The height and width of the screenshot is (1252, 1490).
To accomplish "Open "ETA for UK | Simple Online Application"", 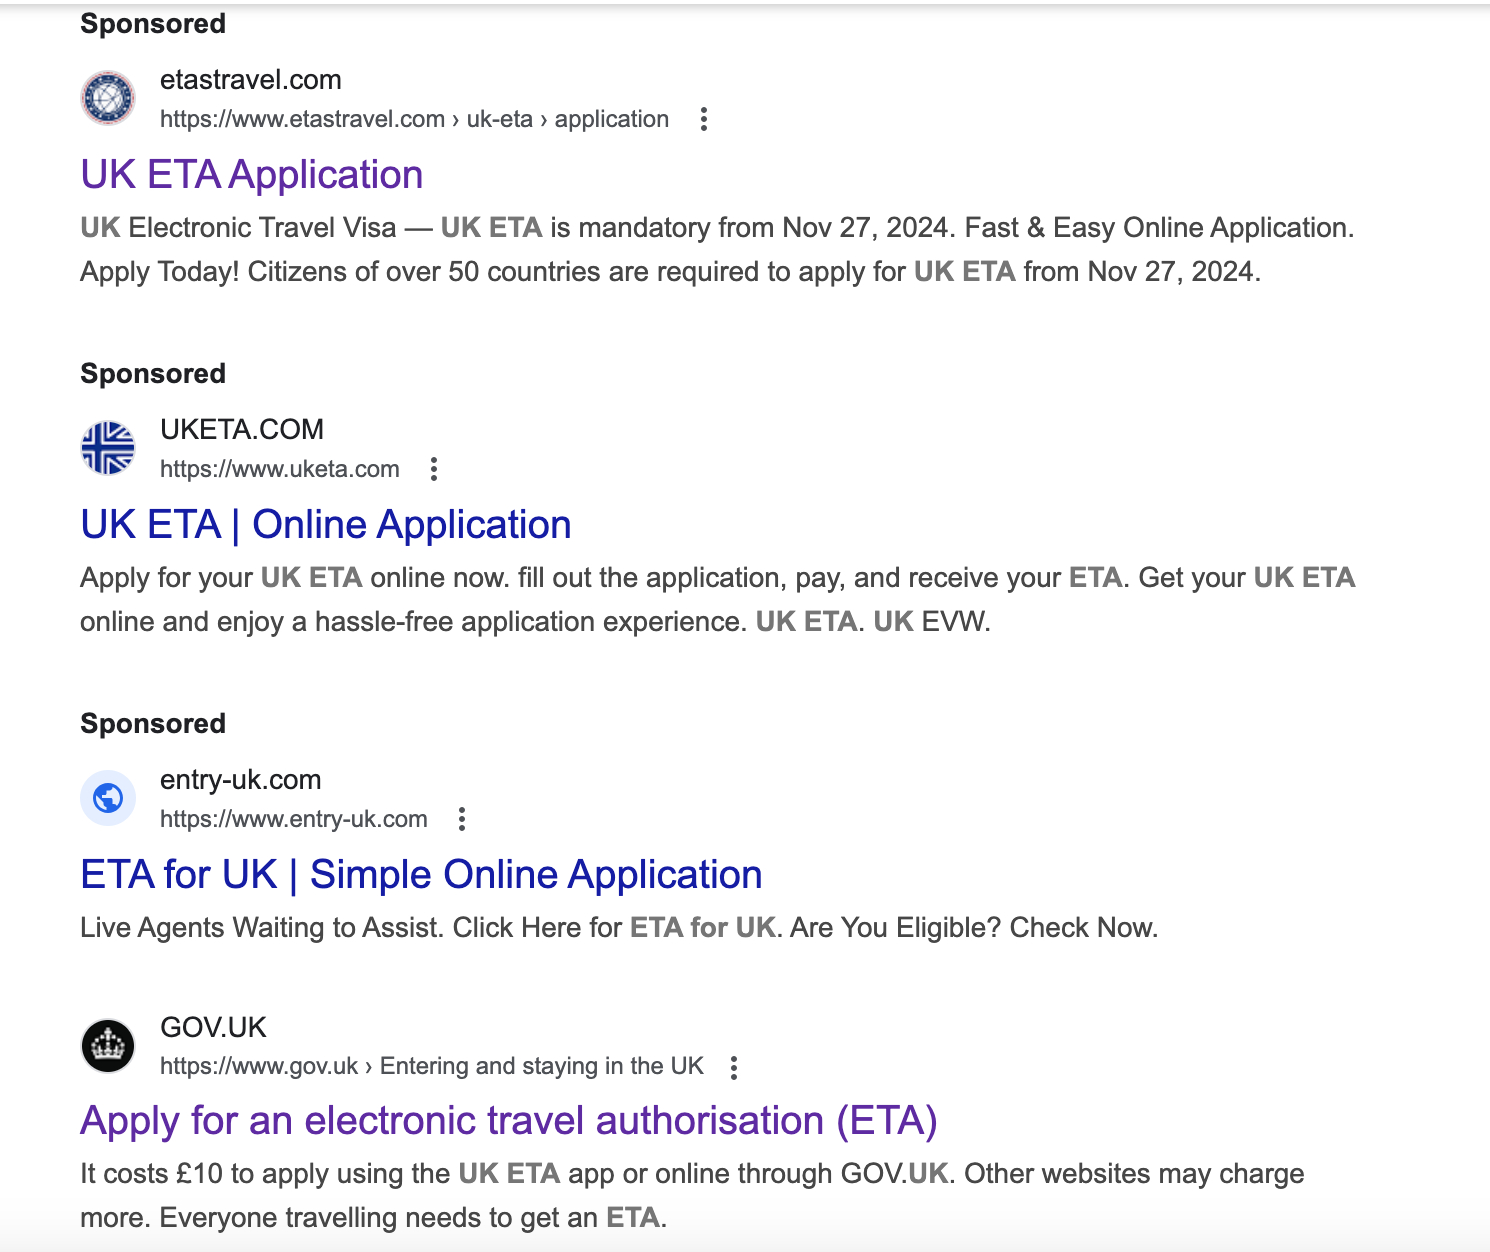I will tap(421, 875).
